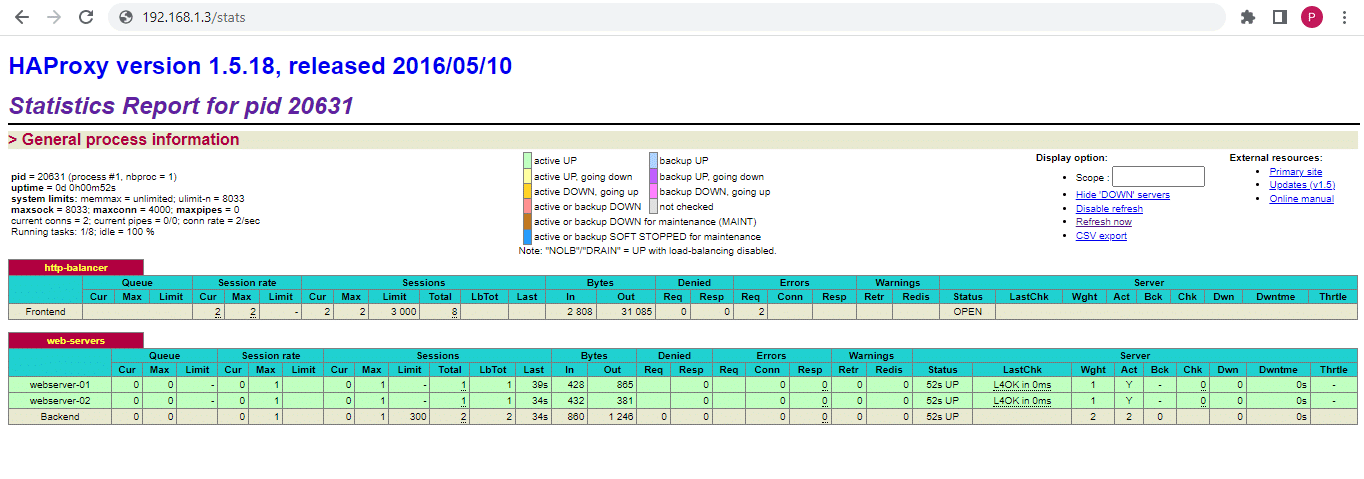The height and width of the screenshot is (479, 1364).
Task: Click the site info globe icon
Action: coord(126,17)
